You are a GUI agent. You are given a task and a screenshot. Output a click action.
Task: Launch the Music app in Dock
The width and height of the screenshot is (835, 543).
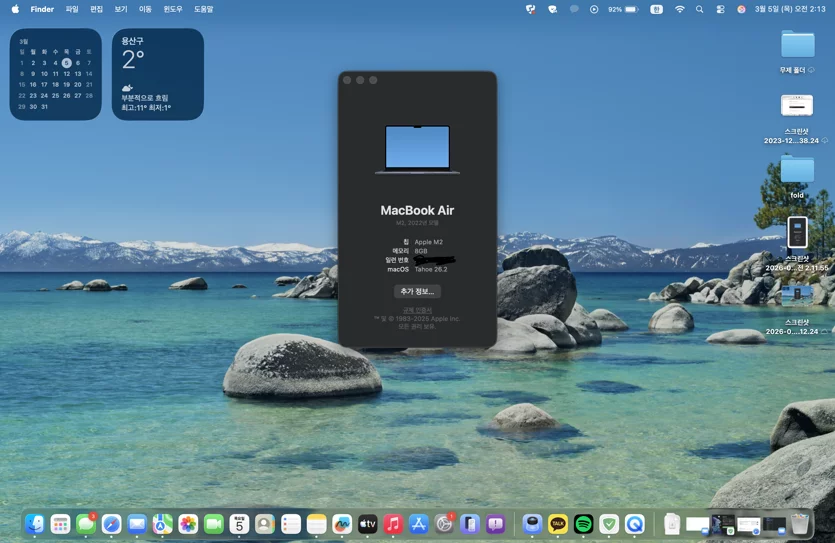393,525
